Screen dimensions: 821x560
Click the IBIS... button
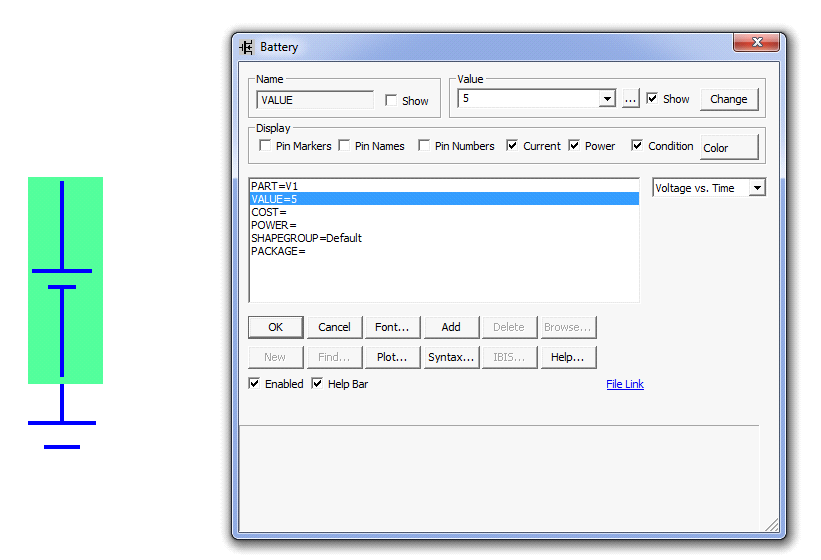pos(509,357)
